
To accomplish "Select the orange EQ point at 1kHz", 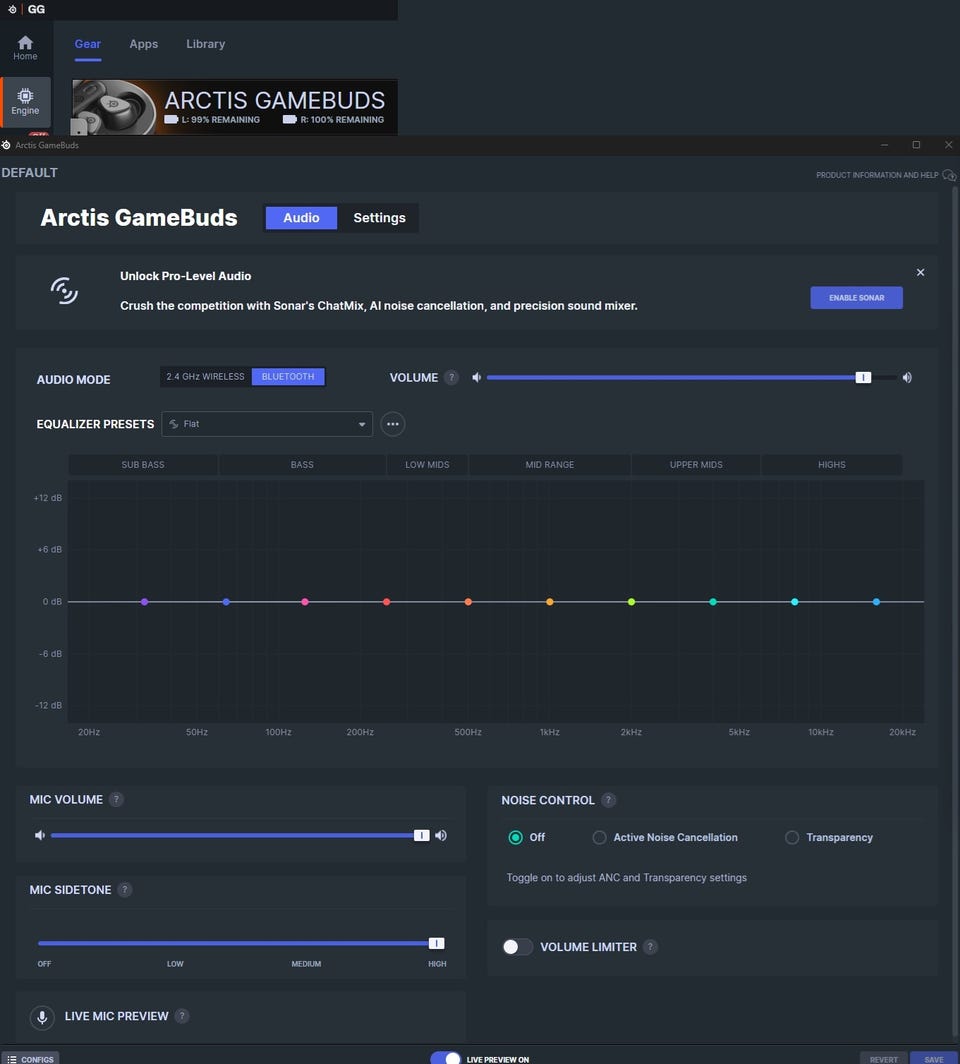I will tap(550, 602).
